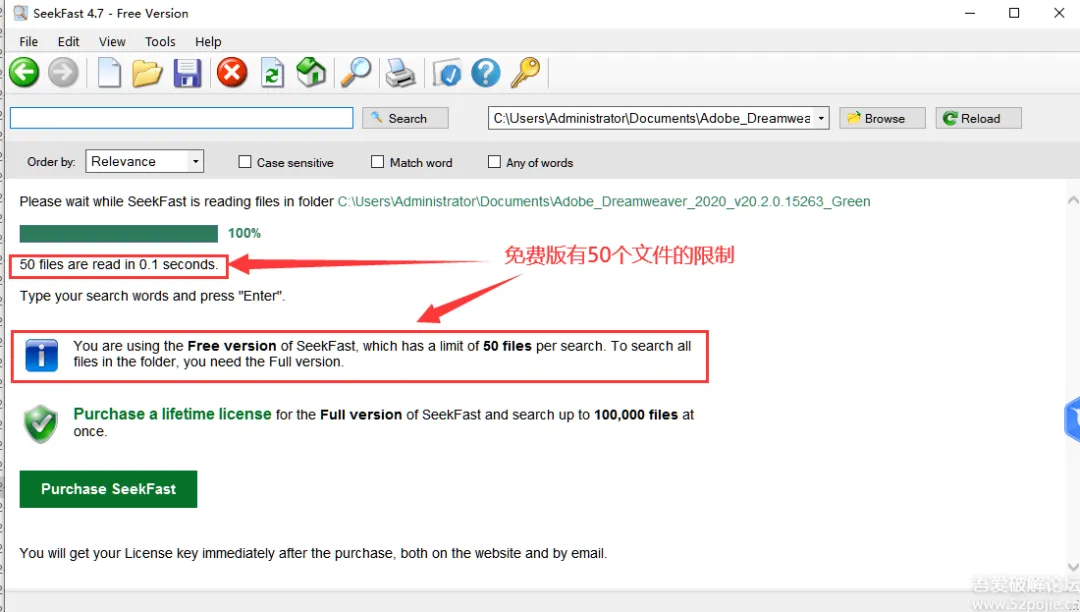Open the Edit menu
The width and height of the screenshot is (1080, 612).
(68, 41)
